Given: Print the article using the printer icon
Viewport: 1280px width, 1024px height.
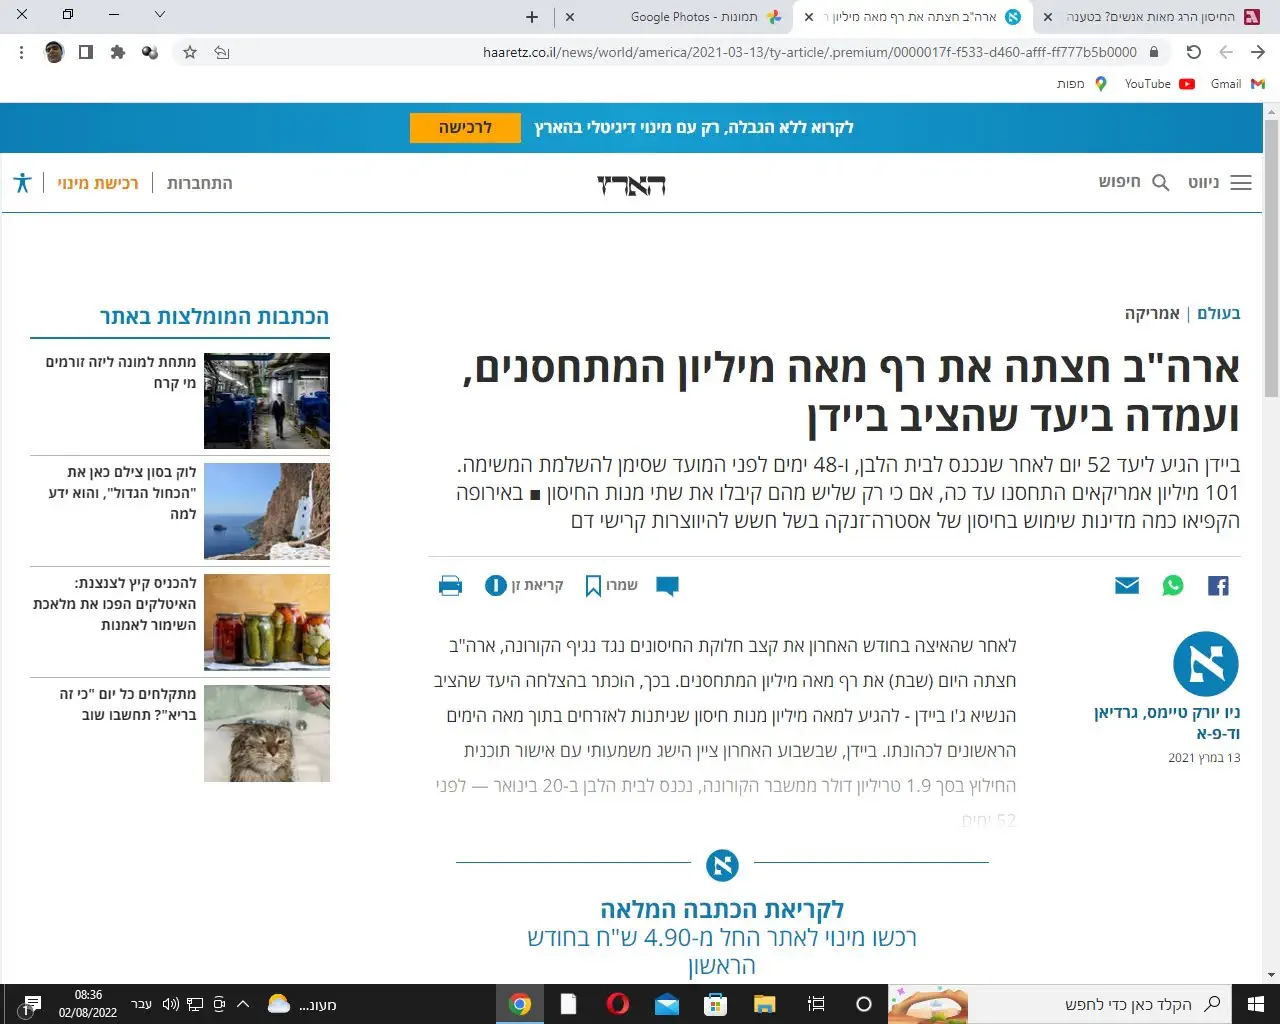Looking at the screenshot, I should click(450, 586).
